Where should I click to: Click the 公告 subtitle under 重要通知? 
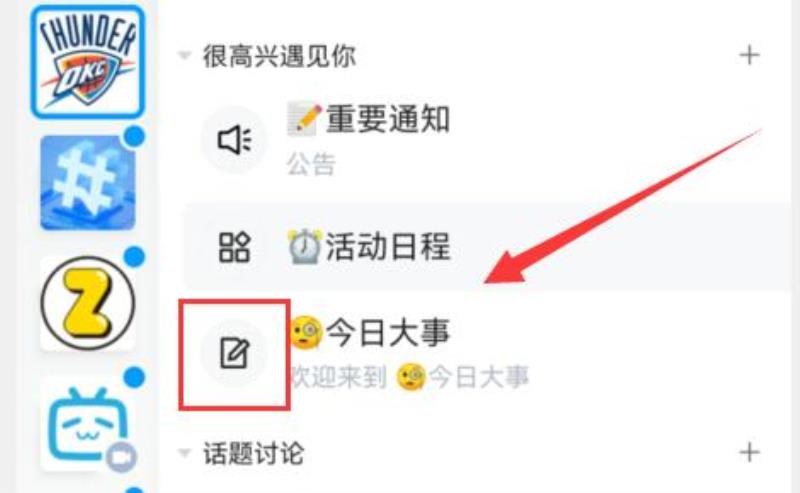click(x=311, y=164)
